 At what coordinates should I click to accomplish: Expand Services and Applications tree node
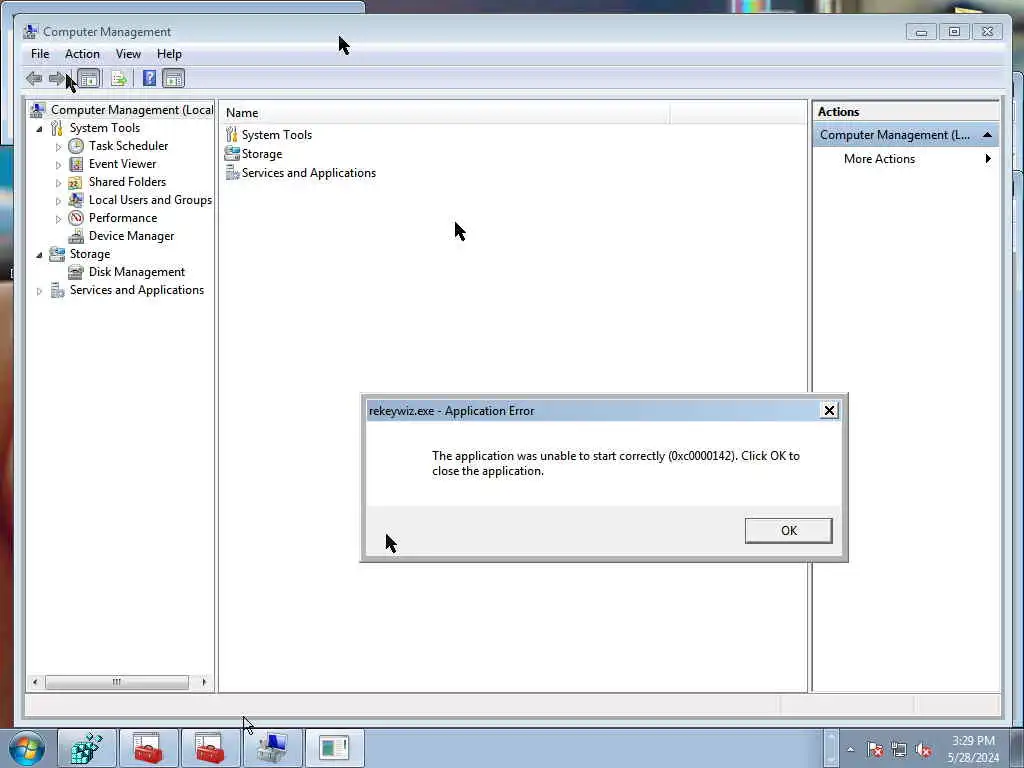tap(39, 291)
